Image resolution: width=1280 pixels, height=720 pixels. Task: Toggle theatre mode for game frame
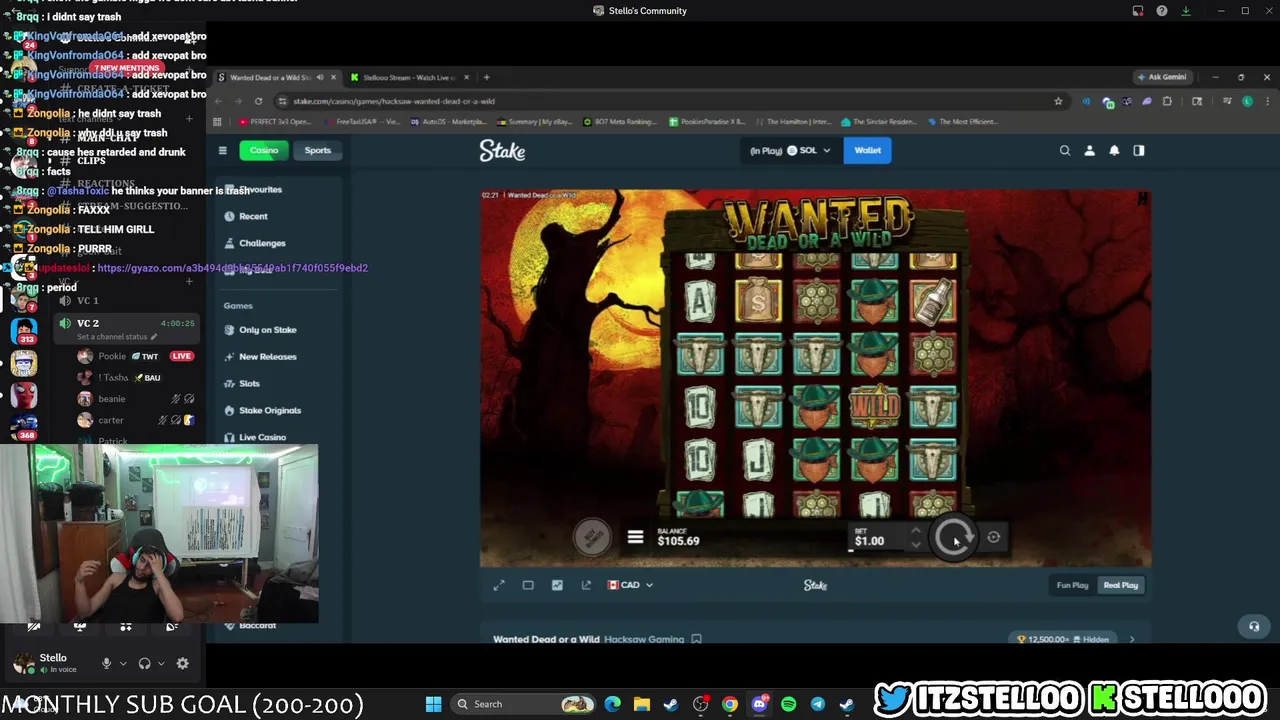[x=528, y=585]
